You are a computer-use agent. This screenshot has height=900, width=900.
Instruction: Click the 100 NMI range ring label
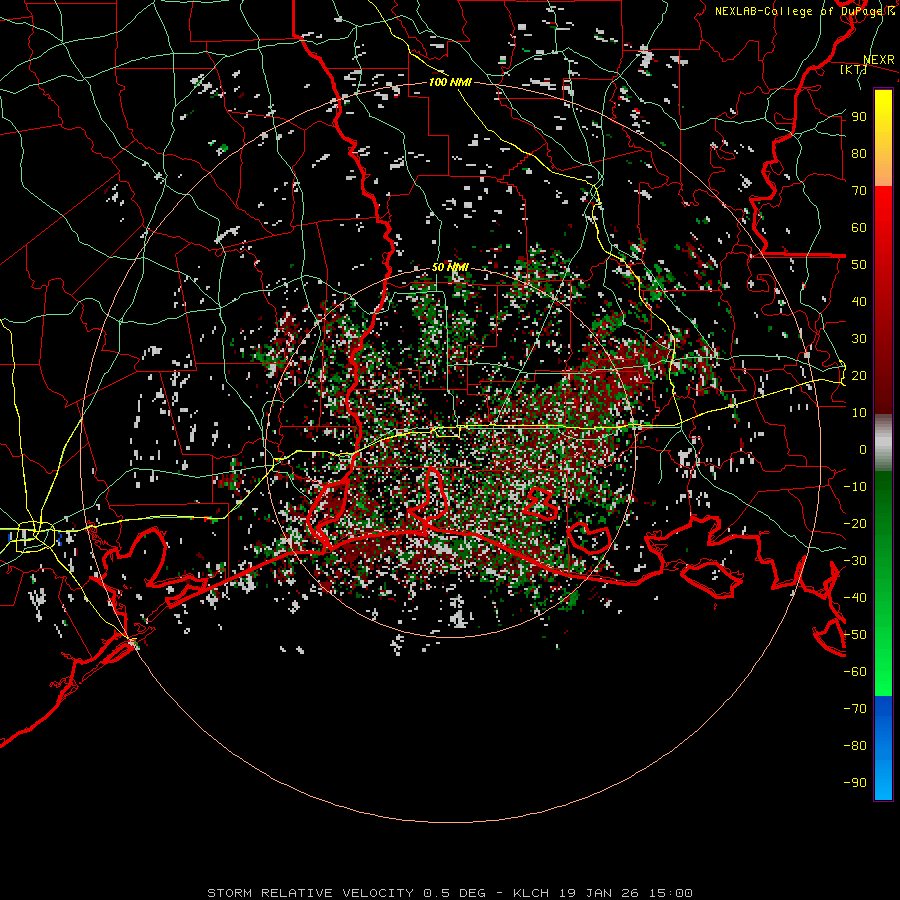click(x=450, y=82)
